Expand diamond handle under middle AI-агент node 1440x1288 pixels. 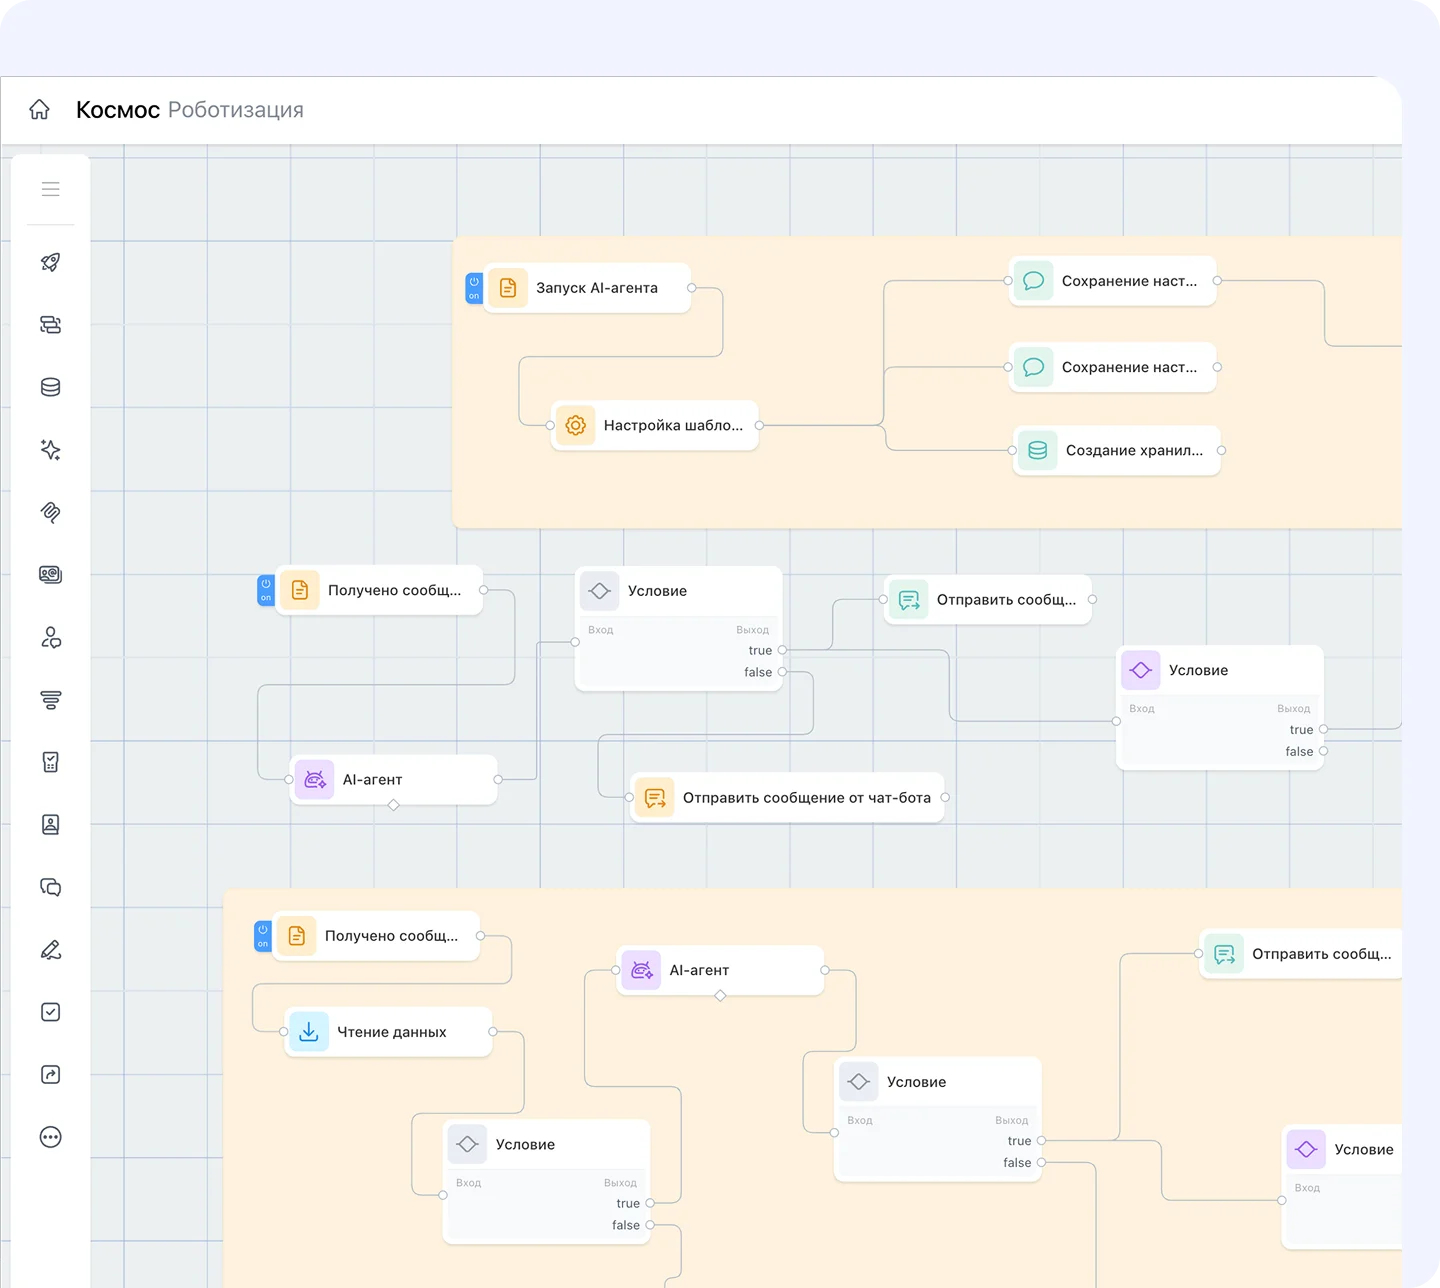click(x=394, y=805)
